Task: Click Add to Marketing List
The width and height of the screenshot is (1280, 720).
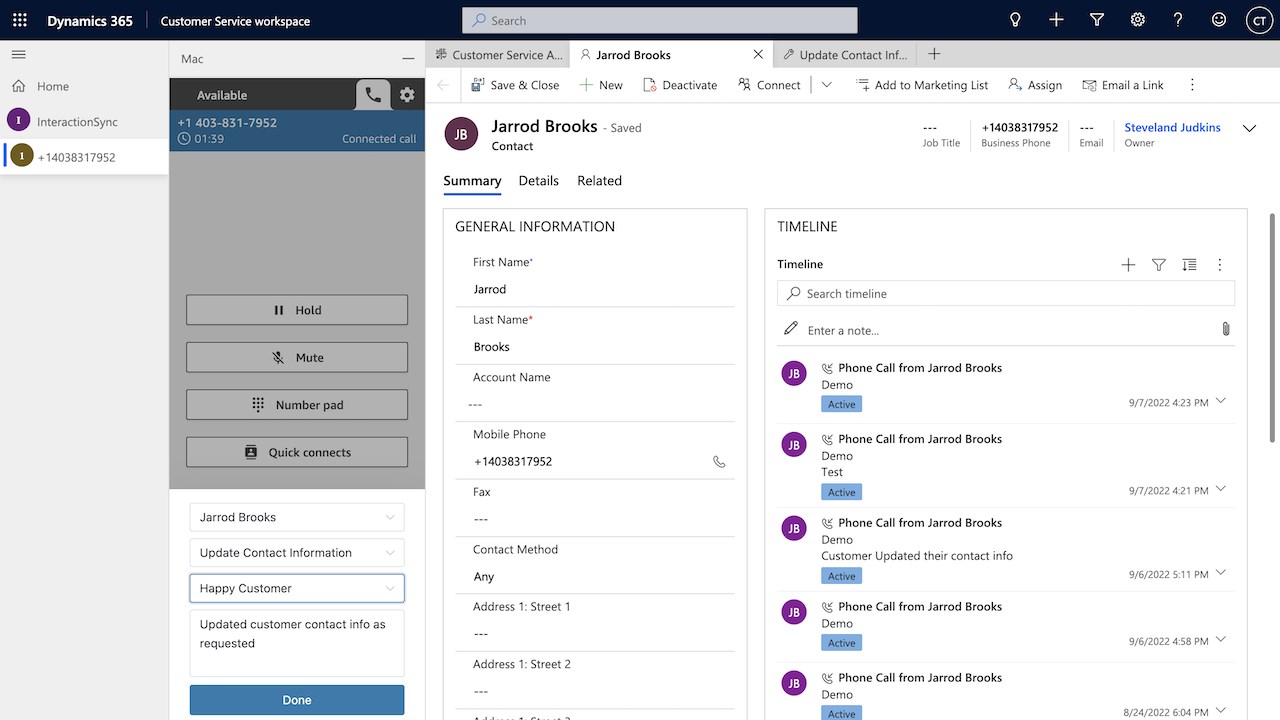Action: pos(922,85)
